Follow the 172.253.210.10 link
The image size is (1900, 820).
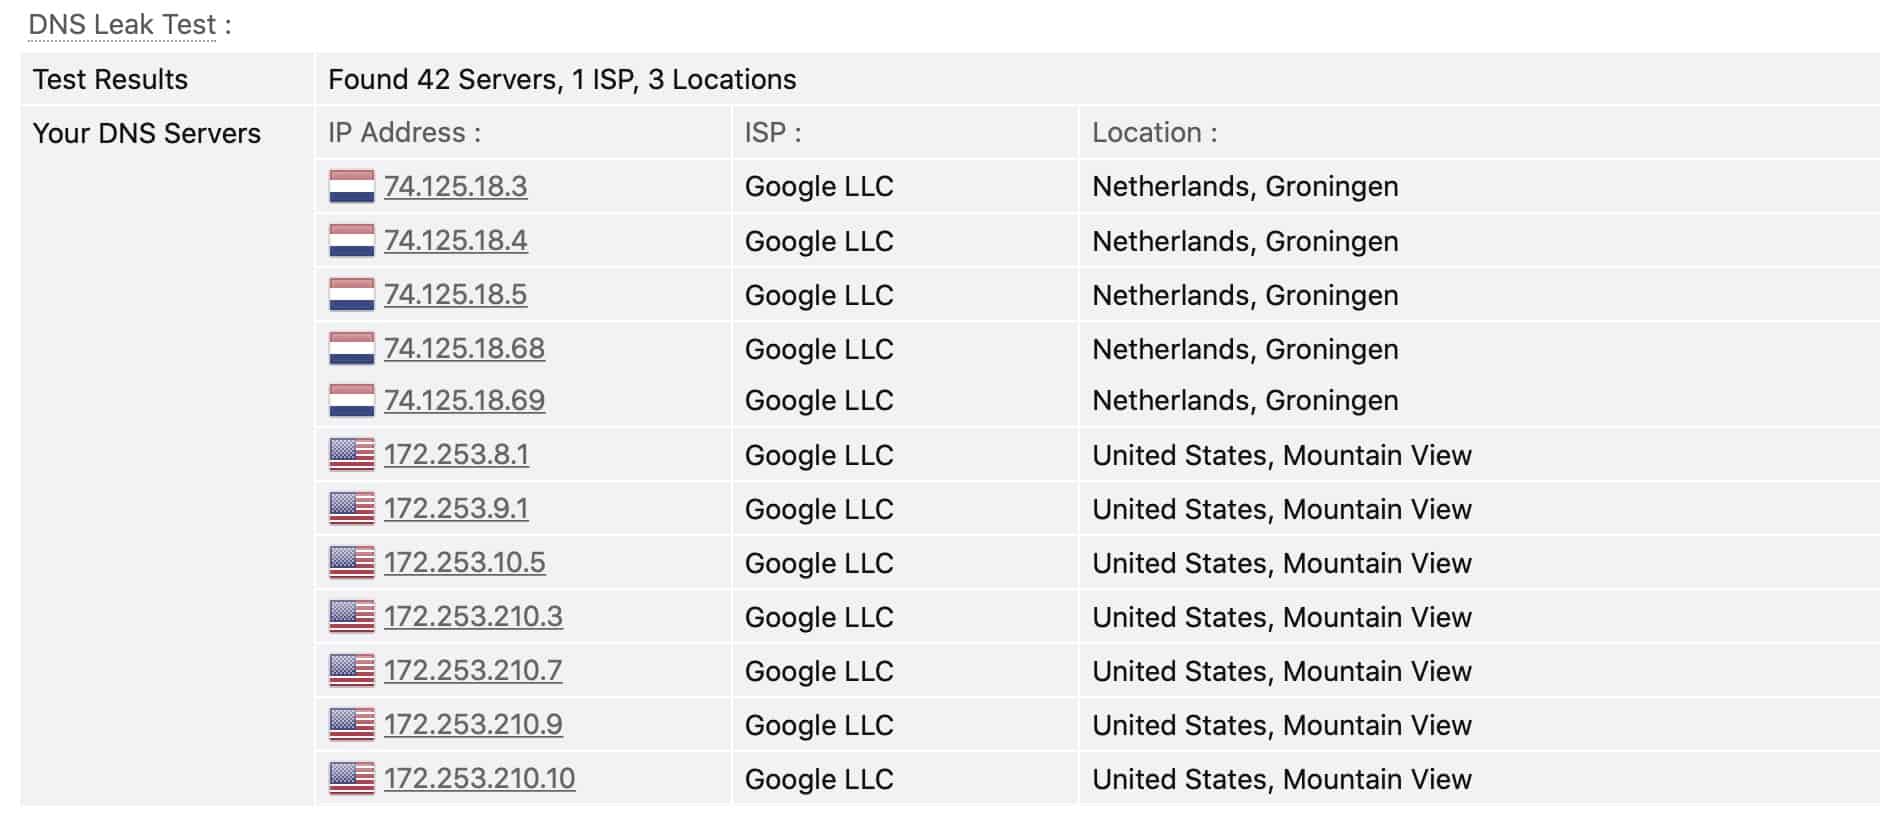pos(479,778)
